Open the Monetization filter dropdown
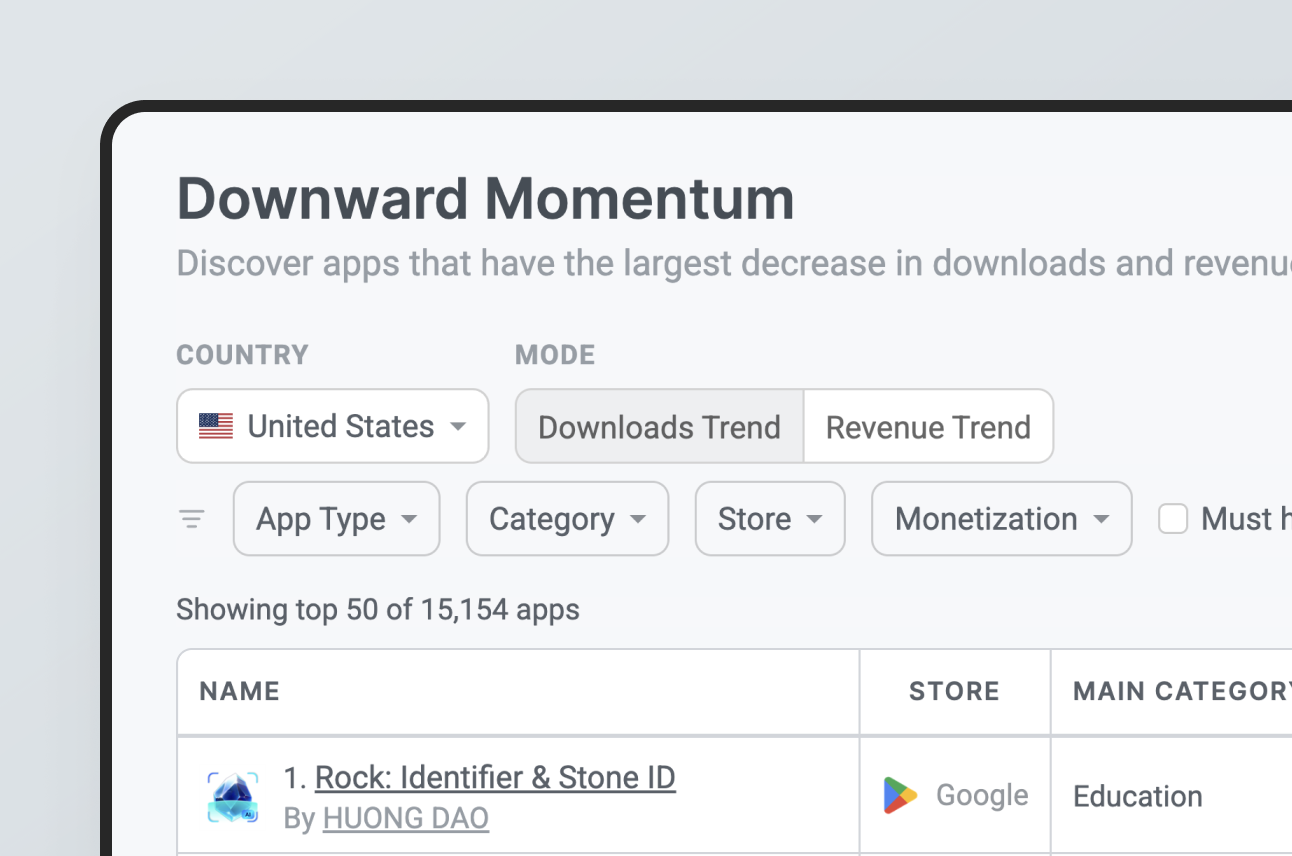Image resolution: width=1292 pixels, height=856 pixels. pyautogui.click(x=1001, y=519)
